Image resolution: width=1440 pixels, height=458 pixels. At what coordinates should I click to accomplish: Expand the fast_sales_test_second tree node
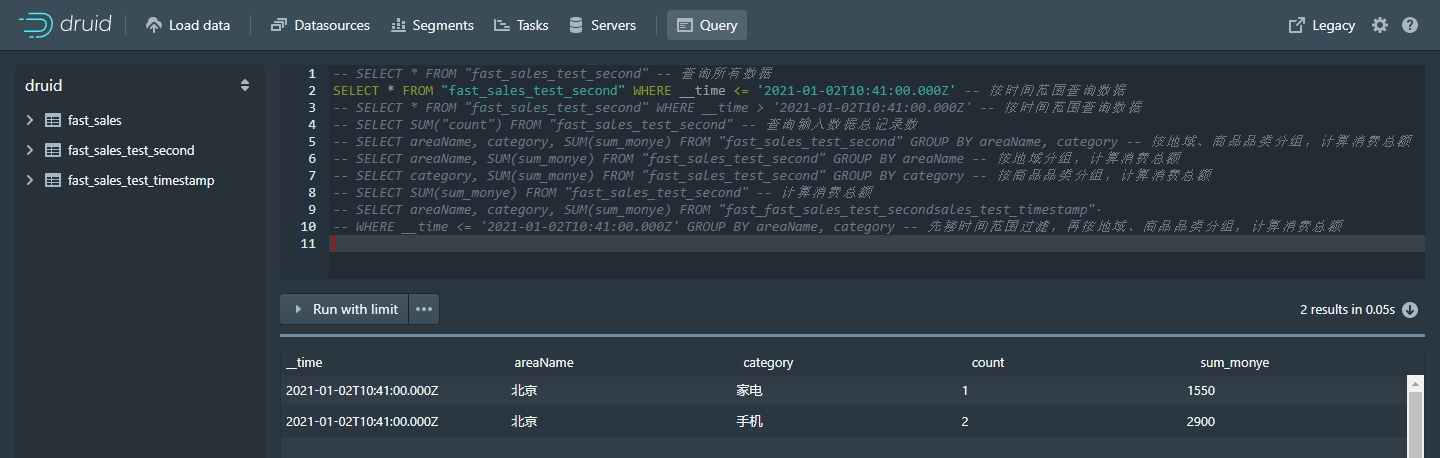click(x=30, y=150)
